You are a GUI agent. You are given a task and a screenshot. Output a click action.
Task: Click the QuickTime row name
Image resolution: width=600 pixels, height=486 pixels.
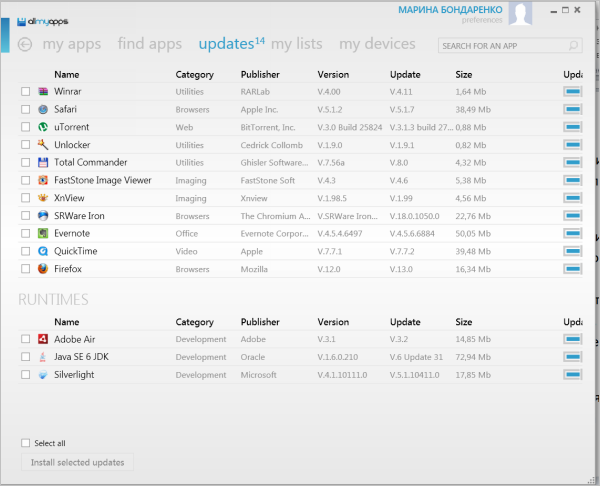click(75, 251)
